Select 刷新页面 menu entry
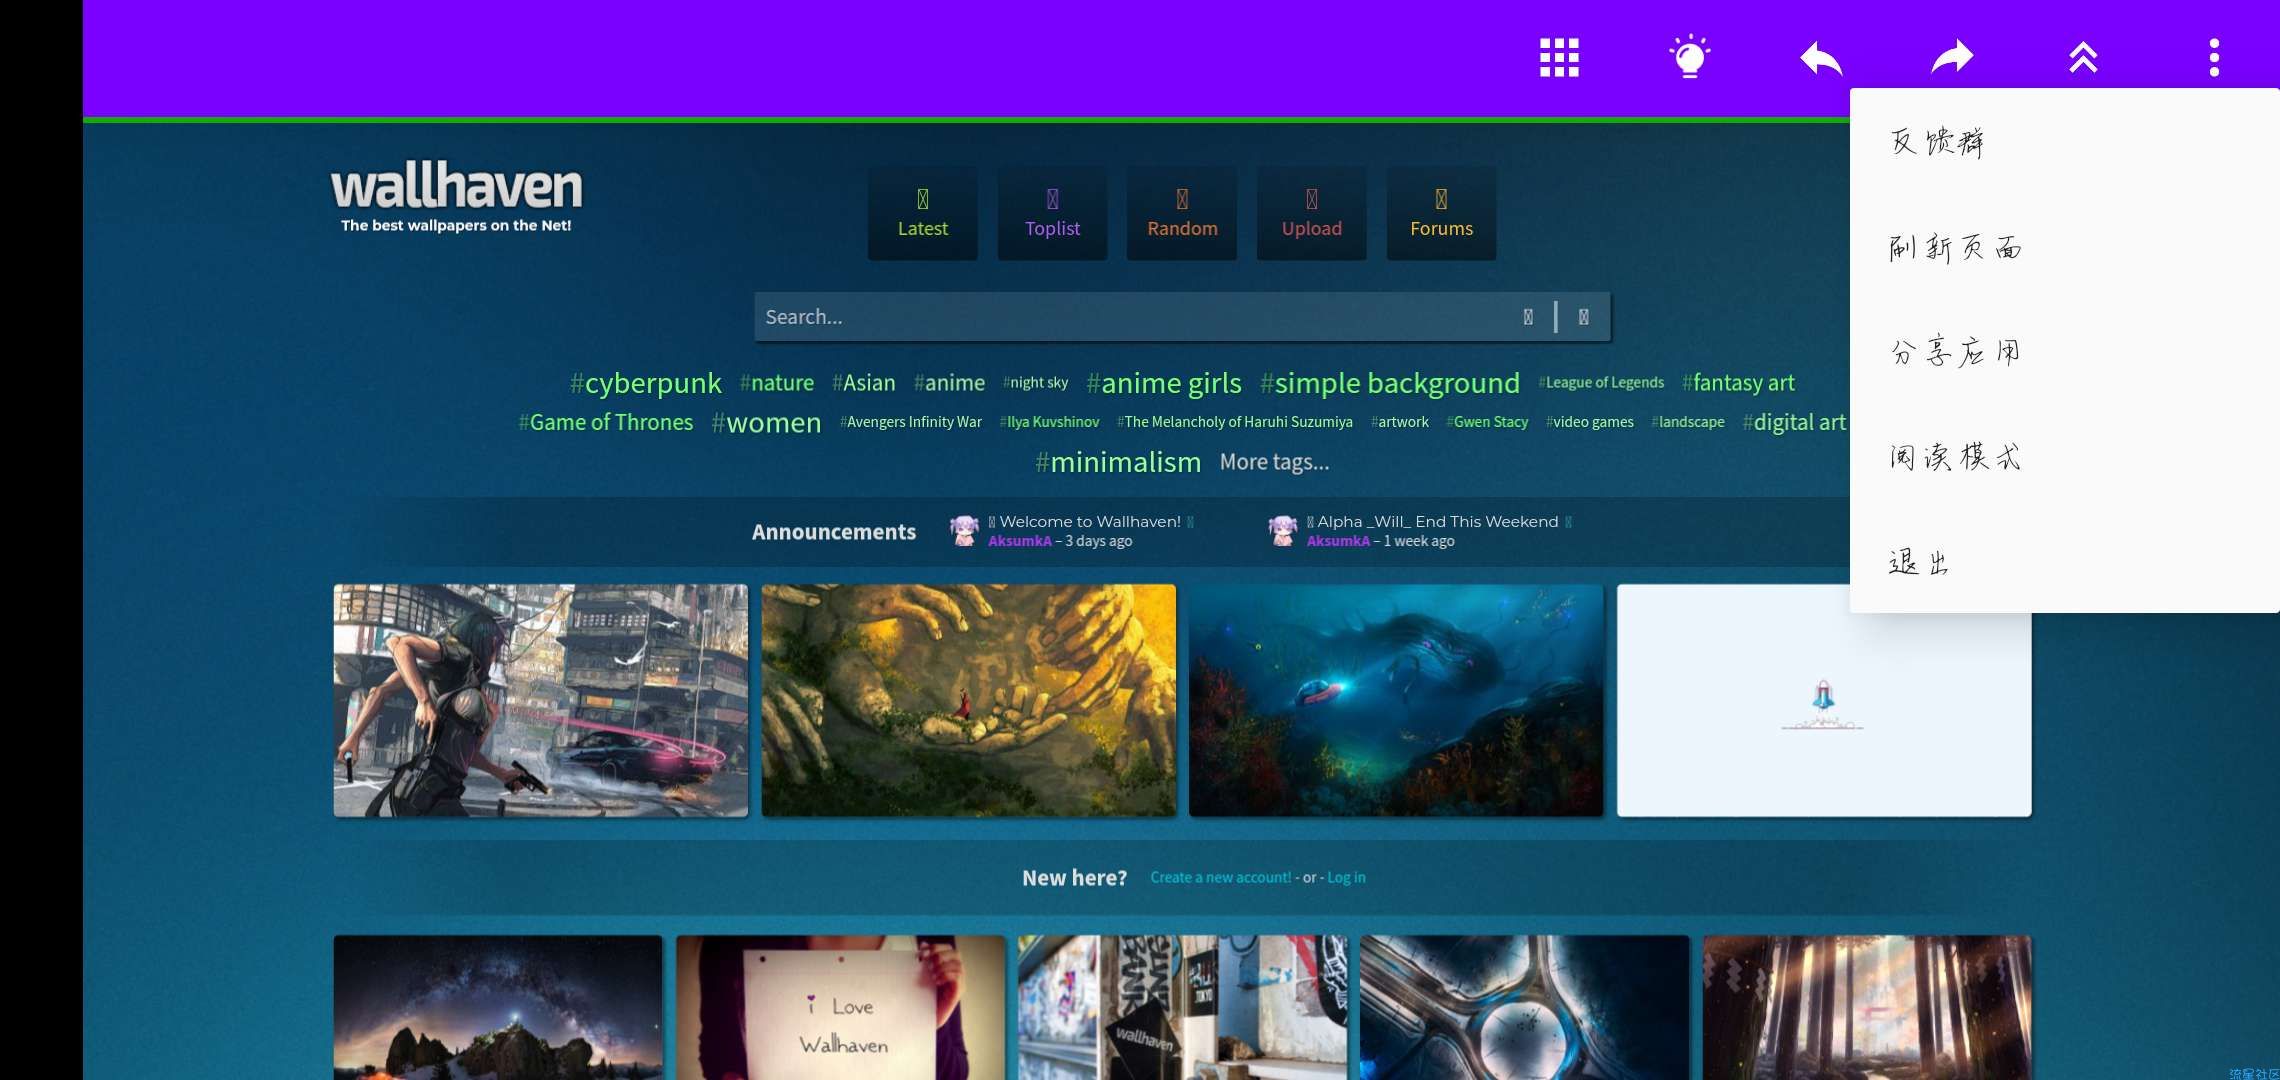This screenshot has width=2280, height=1080. click(x=2064, y=247)
